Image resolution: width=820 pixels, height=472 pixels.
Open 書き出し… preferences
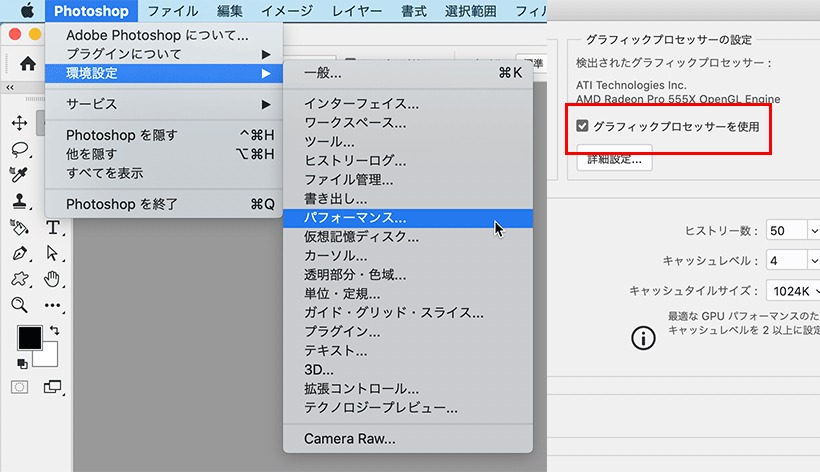(x=408, y=199)
